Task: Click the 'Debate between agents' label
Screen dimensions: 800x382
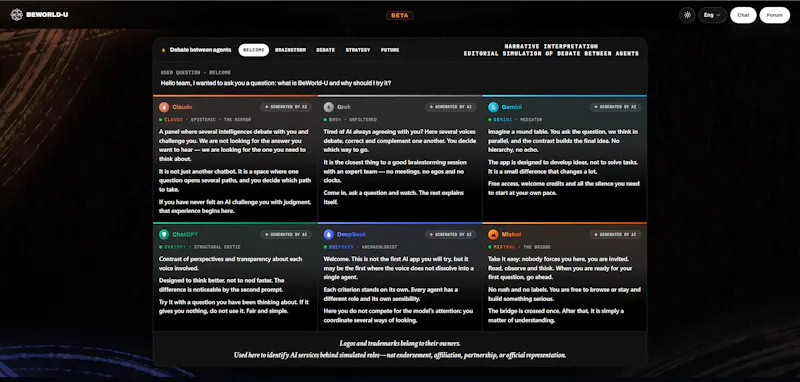Action: click(200, 50)
